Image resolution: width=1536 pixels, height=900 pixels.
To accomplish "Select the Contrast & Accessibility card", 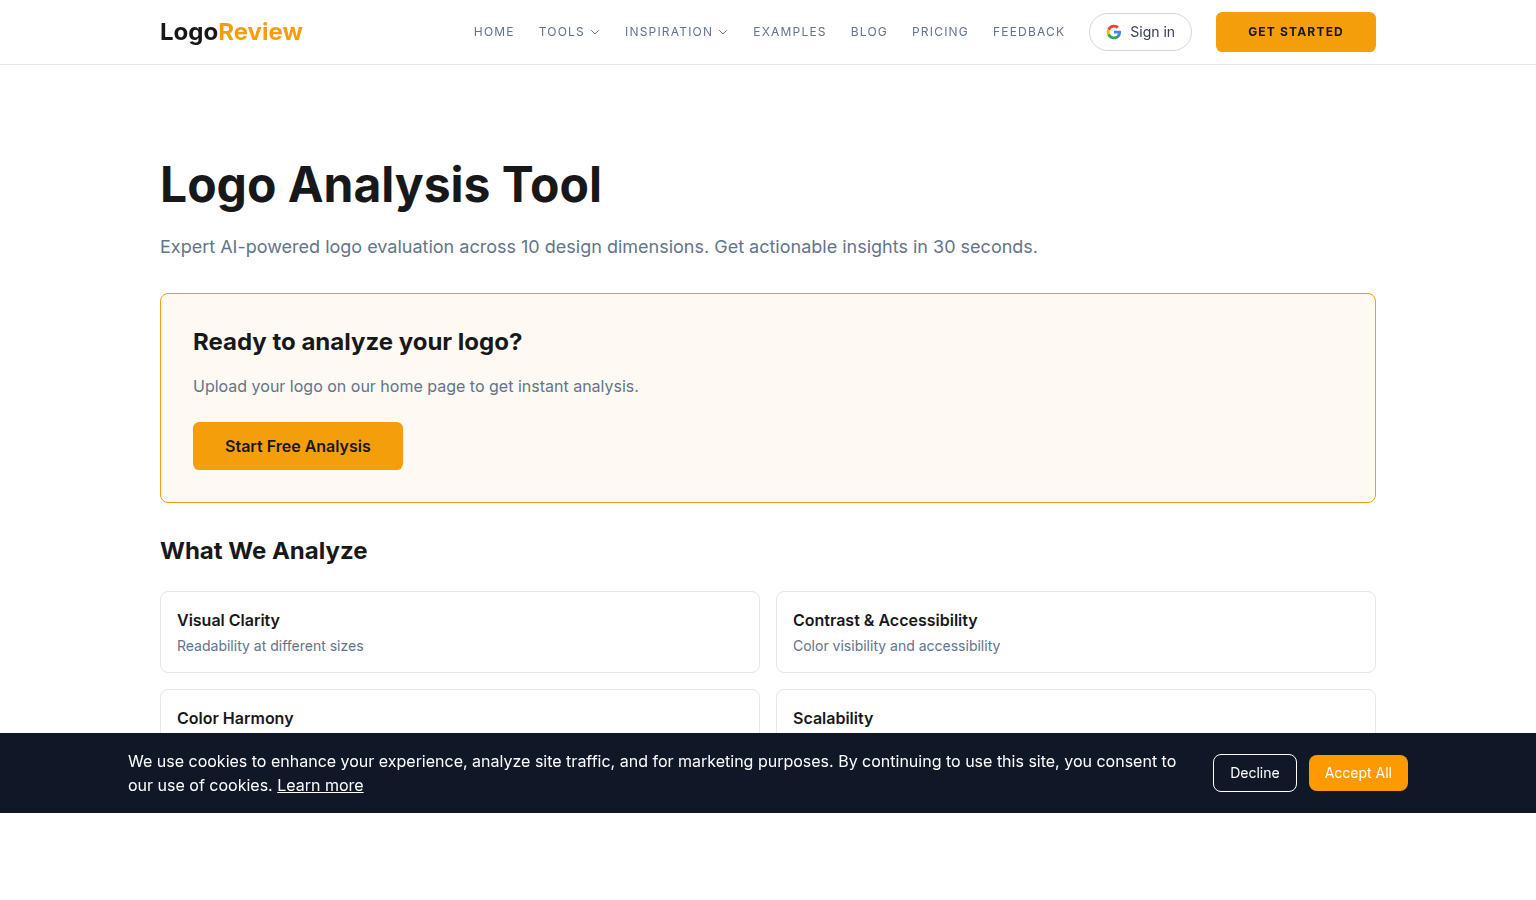I will [x=1076, y=632].
